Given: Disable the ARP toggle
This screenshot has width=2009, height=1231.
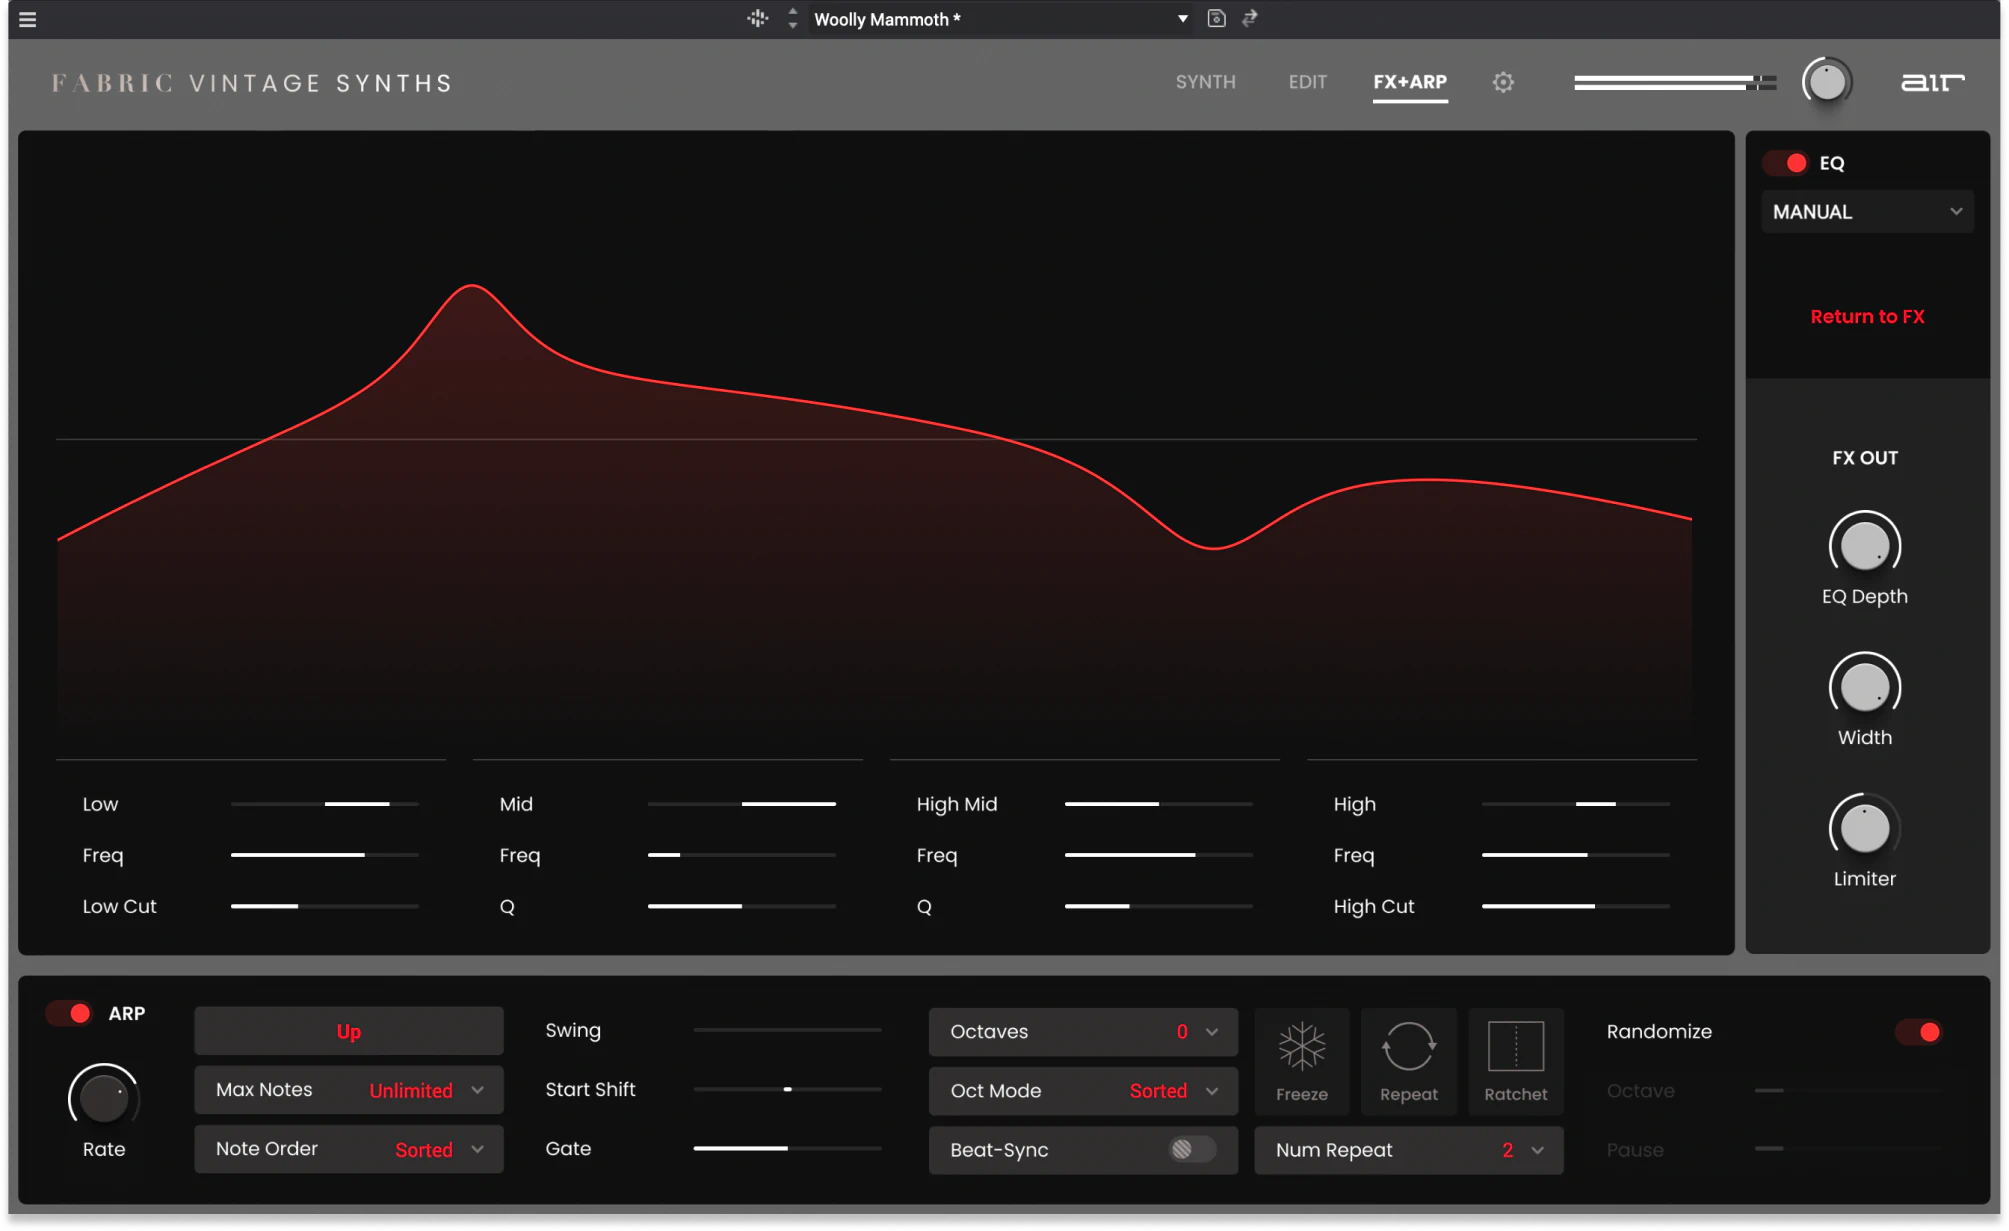Looking at the screenshot, I should [x=70, y=1013].
